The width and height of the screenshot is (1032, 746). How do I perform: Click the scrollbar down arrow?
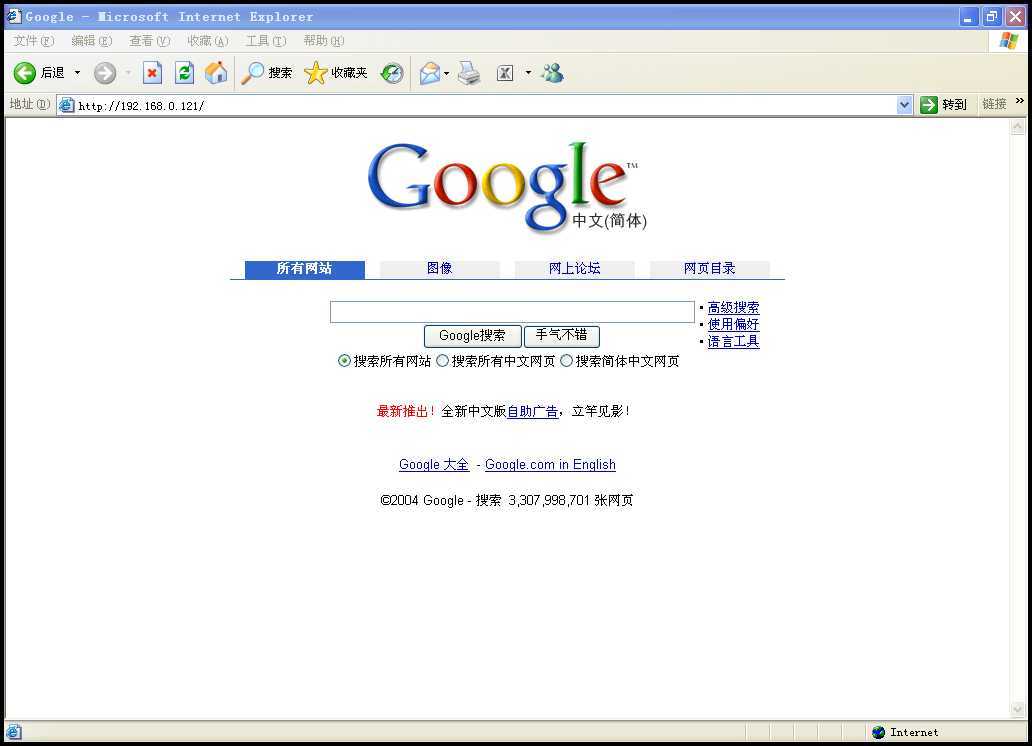point(1018,709)
